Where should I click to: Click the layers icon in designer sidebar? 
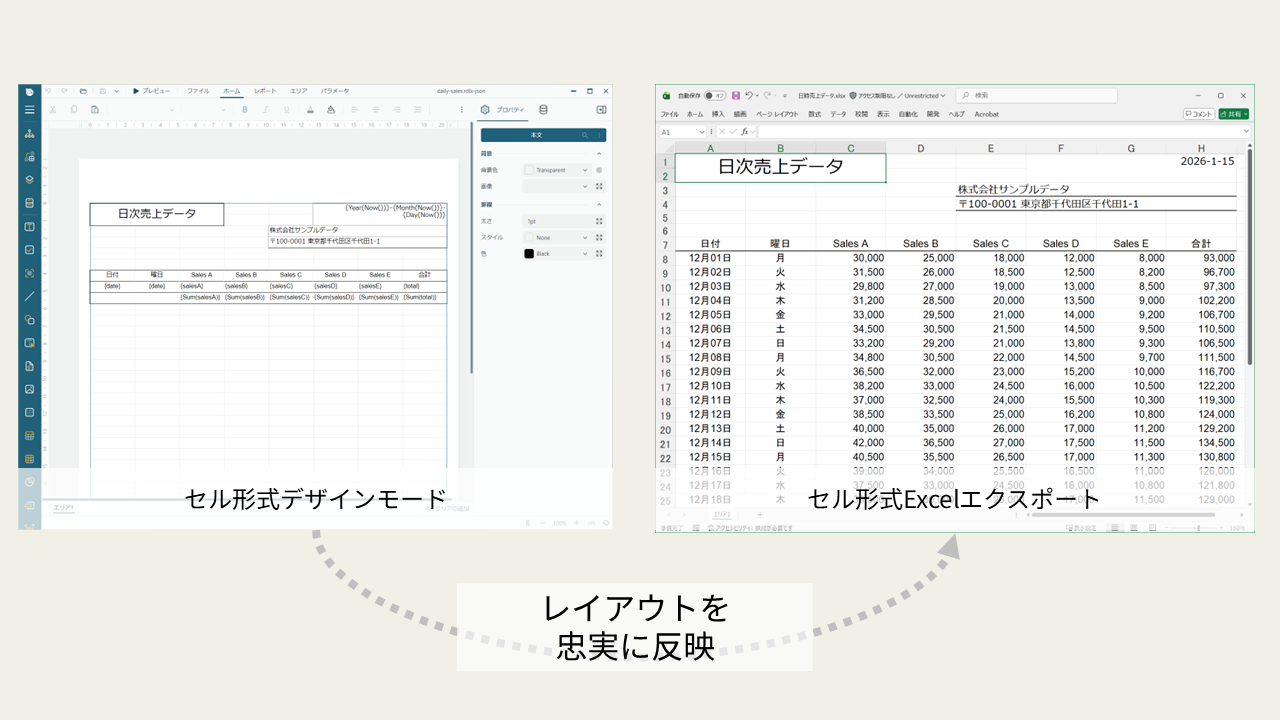29,180
